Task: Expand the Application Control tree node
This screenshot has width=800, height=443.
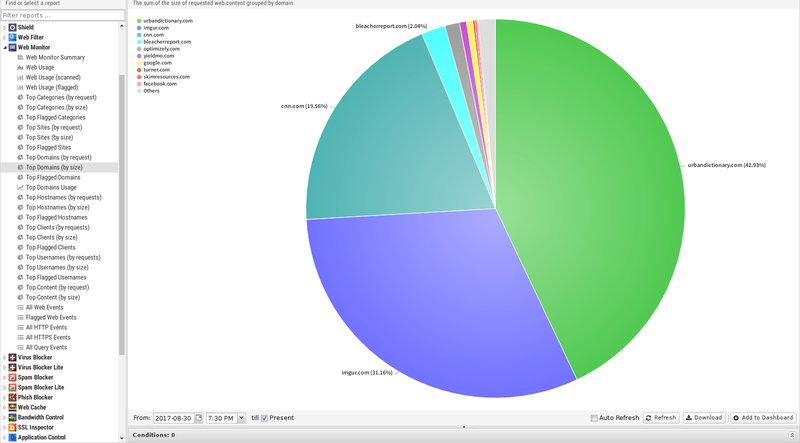Action: (5, 437)
